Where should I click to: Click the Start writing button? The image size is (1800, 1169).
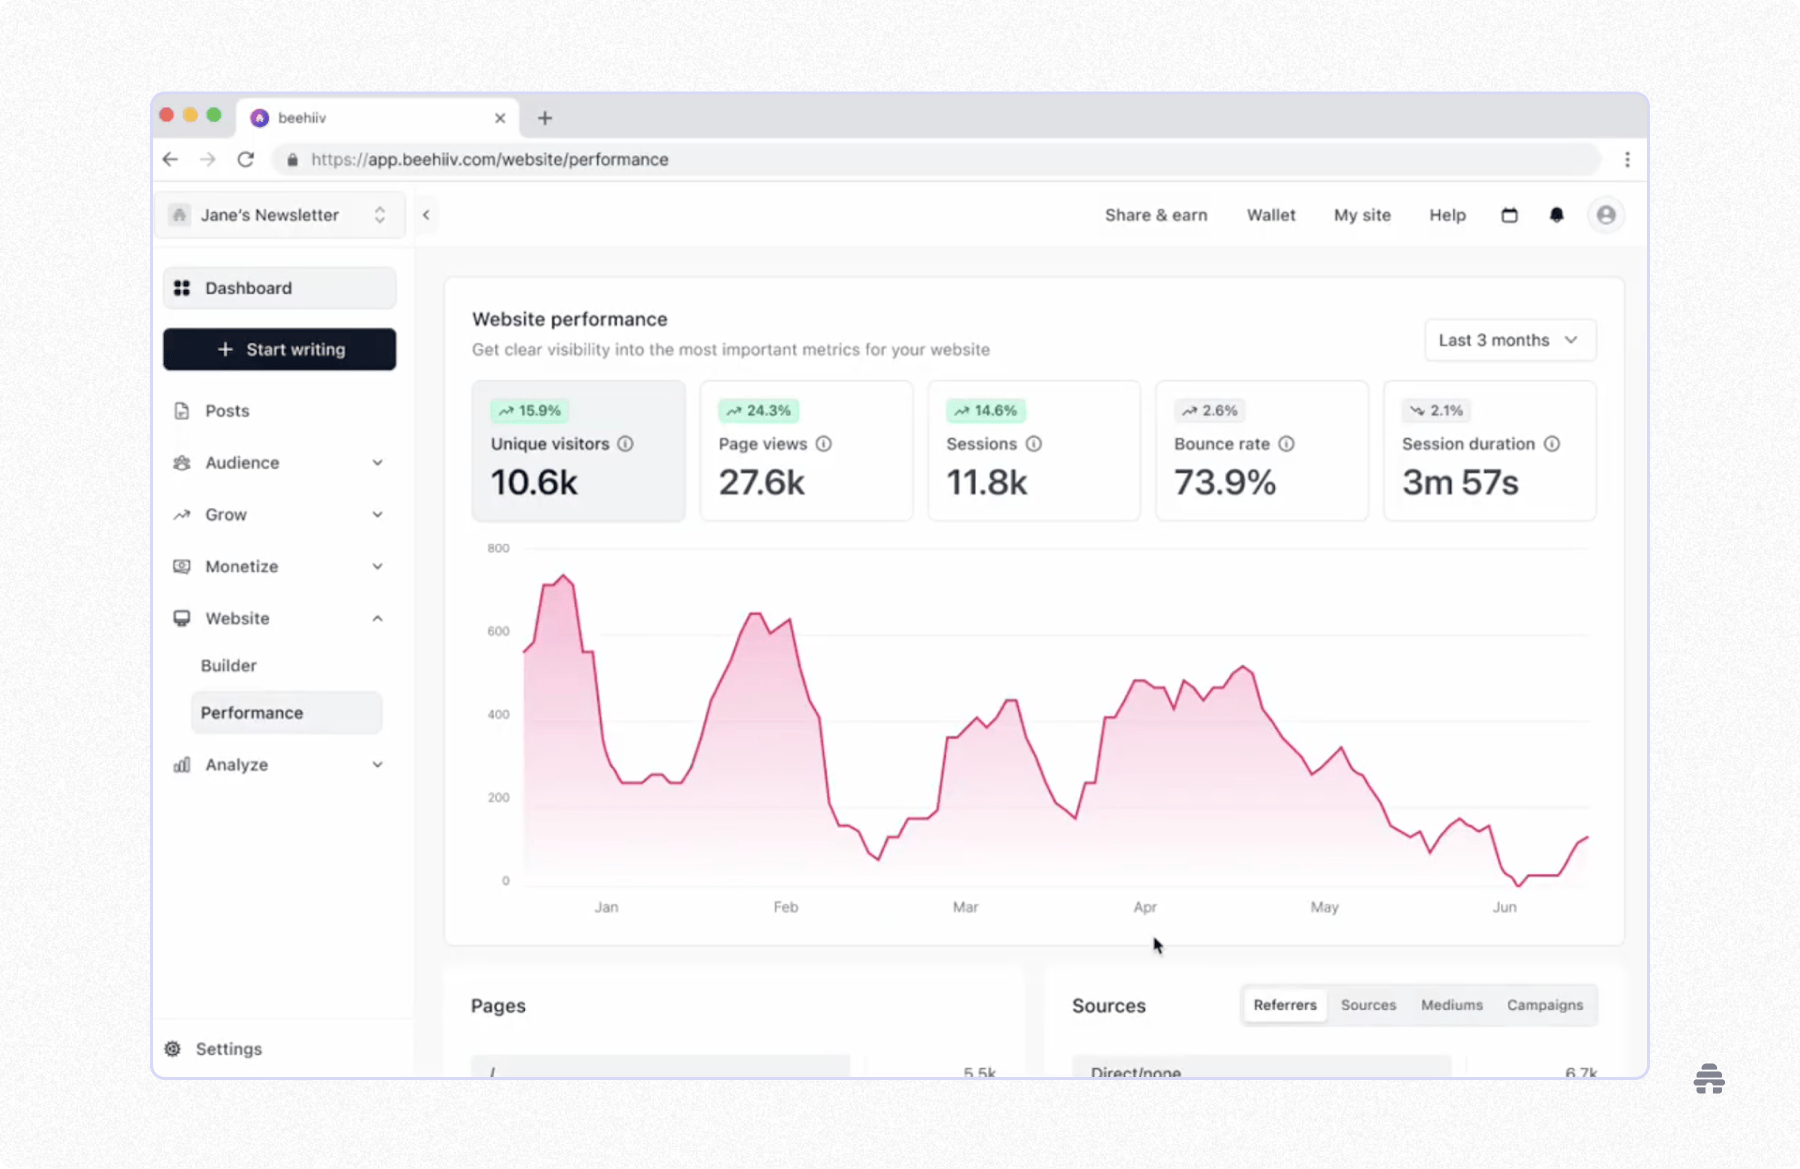click(x=280, y=349)
